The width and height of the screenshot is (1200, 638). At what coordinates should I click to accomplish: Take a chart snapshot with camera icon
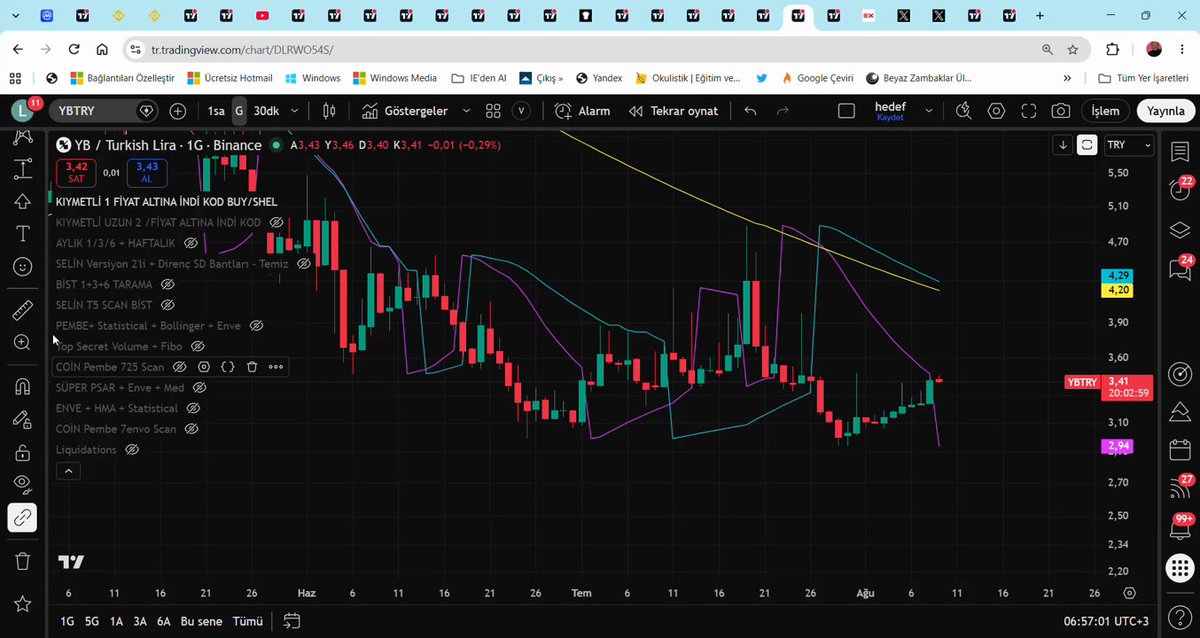coord(1060,111)
